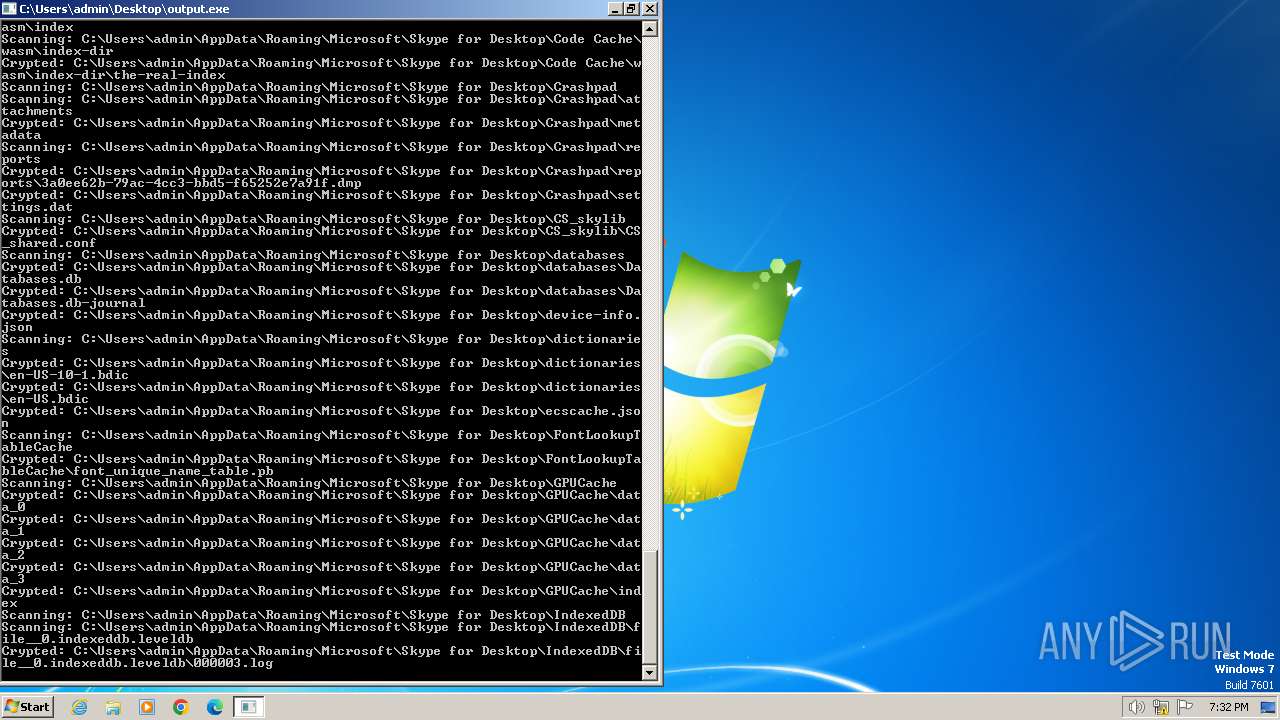Click the console scrollbar up arrow

coord(650,29)
